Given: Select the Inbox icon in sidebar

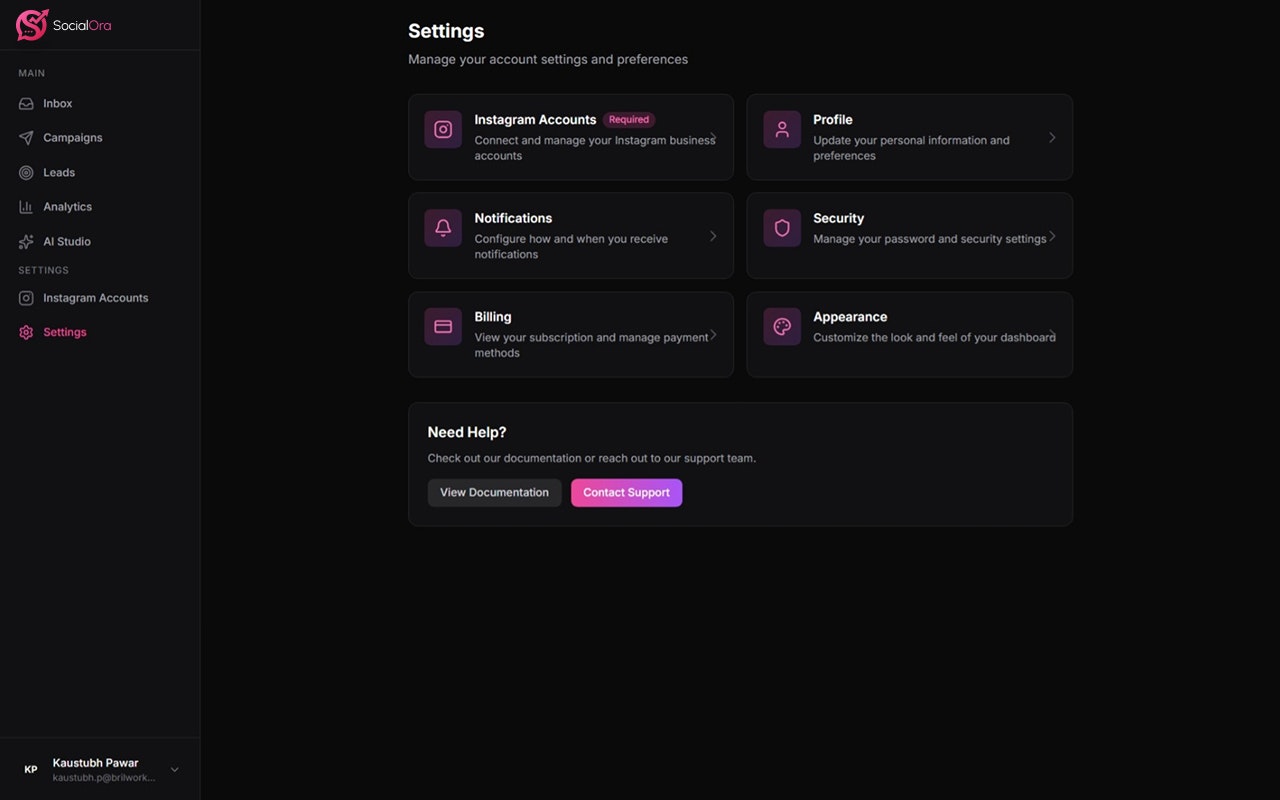Looking at the screenshot, I should click(24, 103).
